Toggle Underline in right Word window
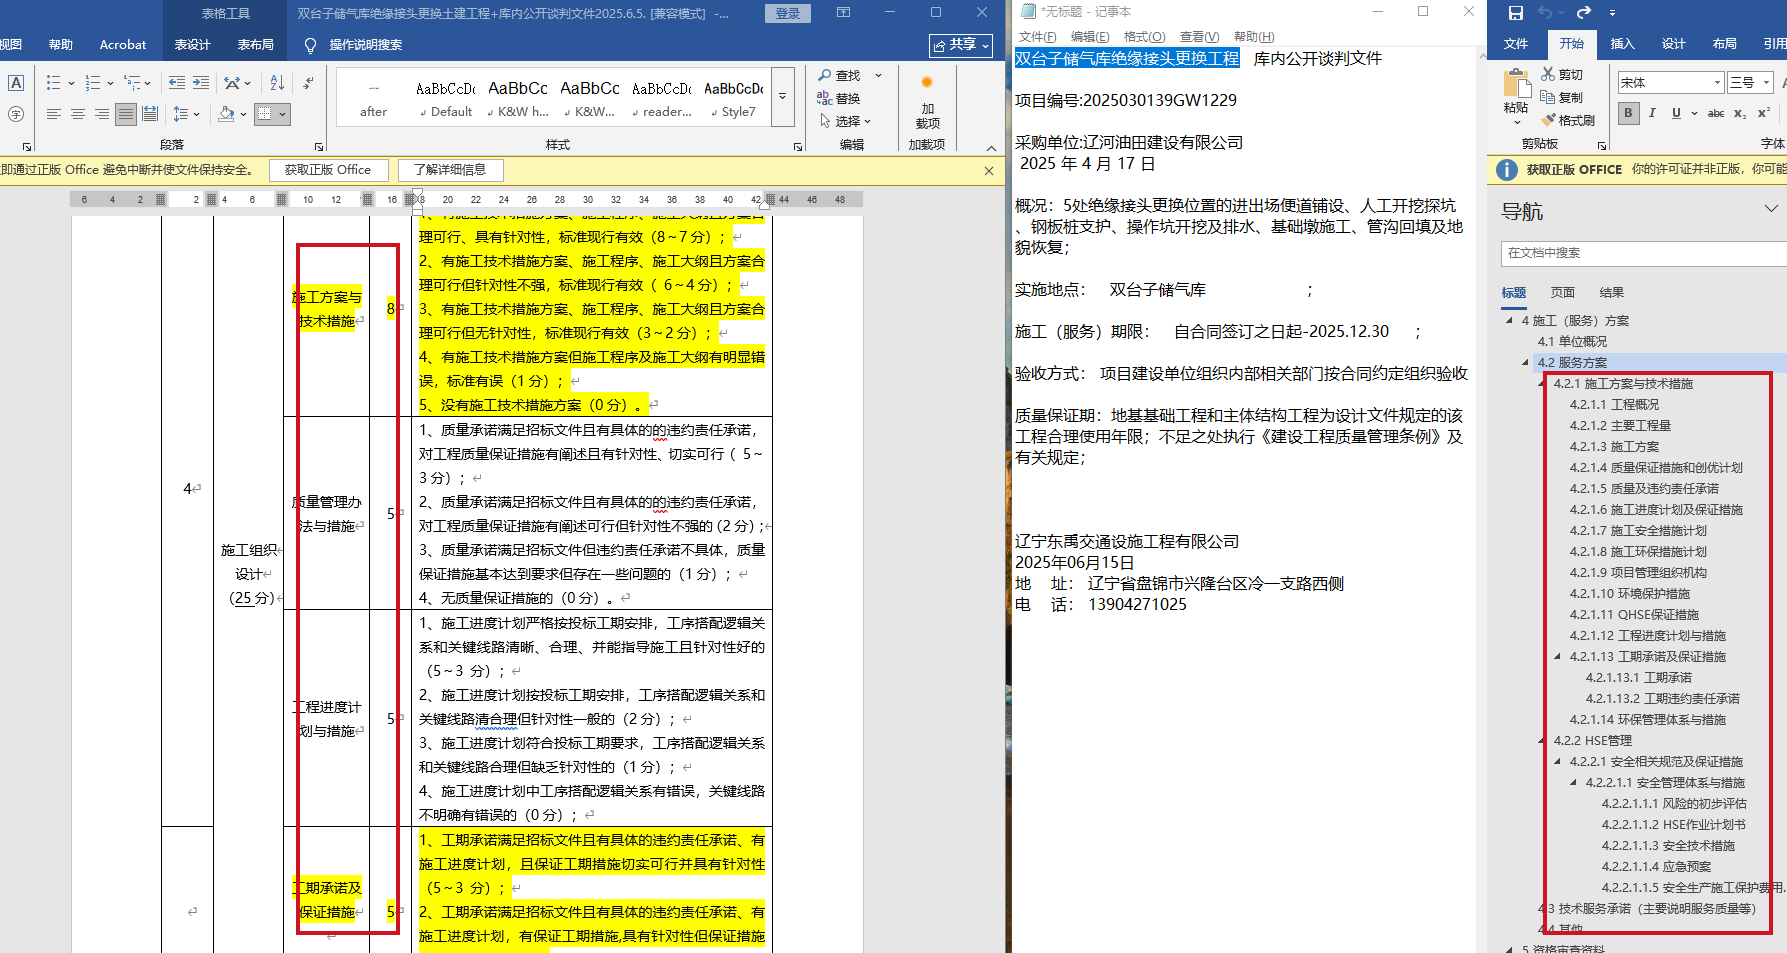This screenshot has height=953, width=1787. point(1676,113)
